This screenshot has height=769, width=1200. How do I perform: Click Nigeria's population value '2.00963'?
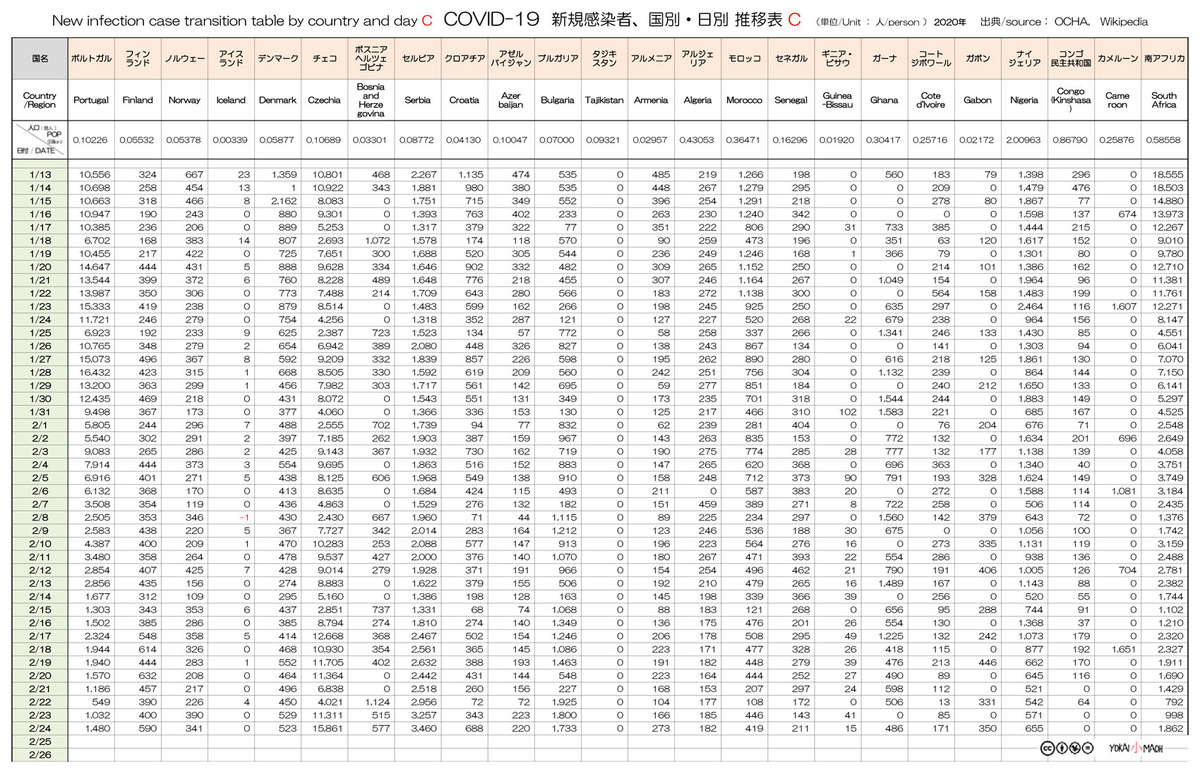[1024, 141]
